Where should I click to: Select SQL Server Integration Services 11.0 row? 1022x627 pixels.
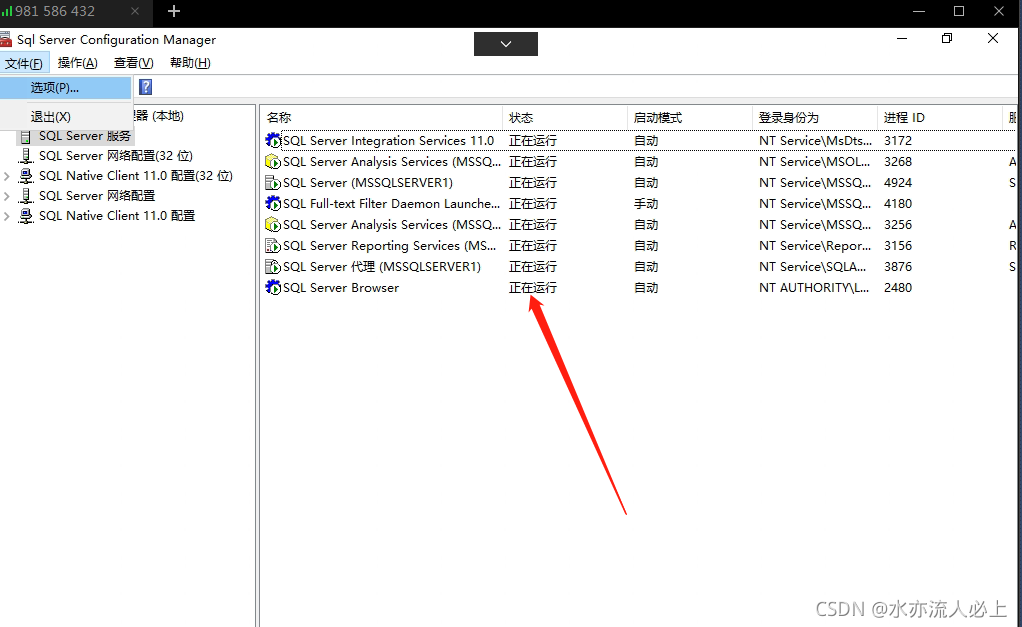[x=639, y=140]
